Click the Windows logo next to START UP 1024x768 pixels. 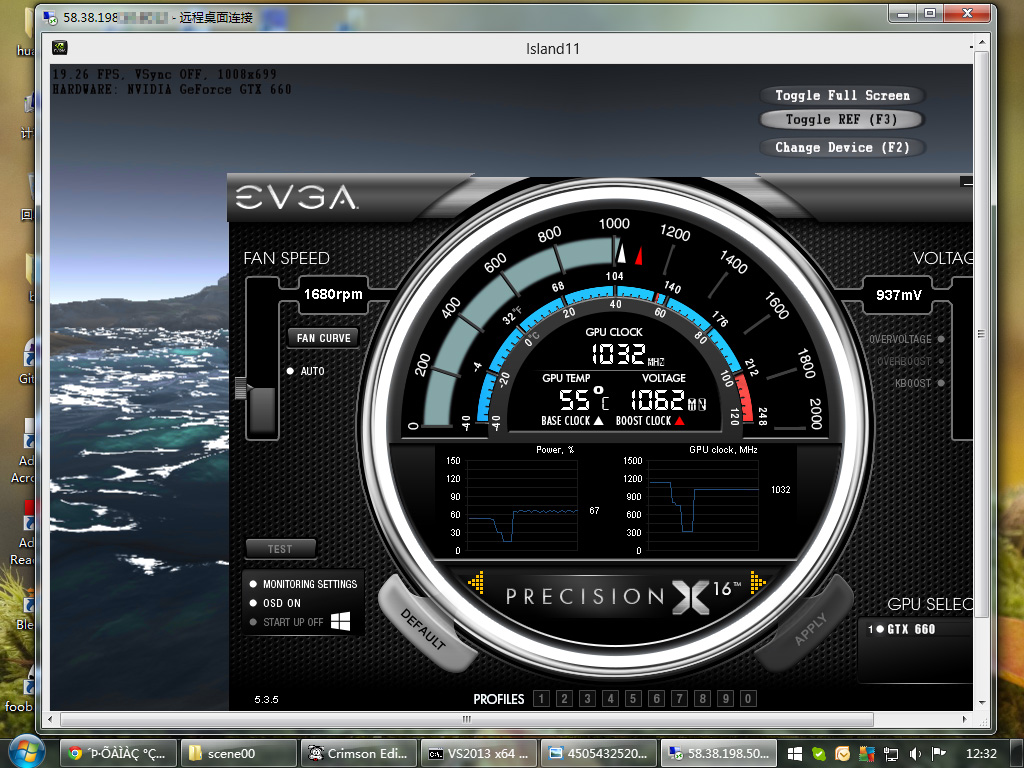(340, 621)
